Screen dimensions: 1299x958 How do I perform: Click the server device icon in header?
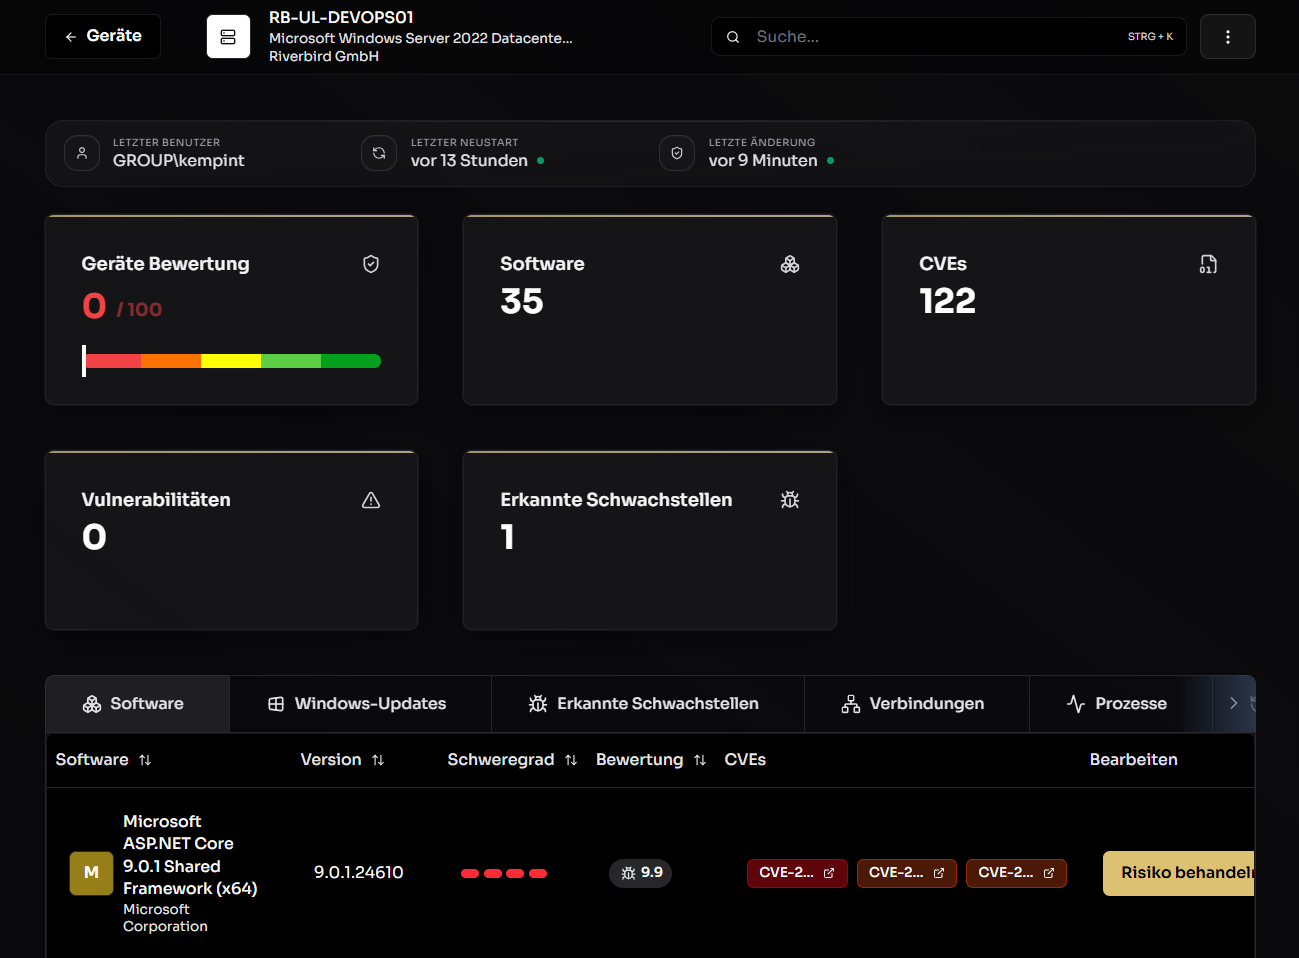(x=228, y=37)
